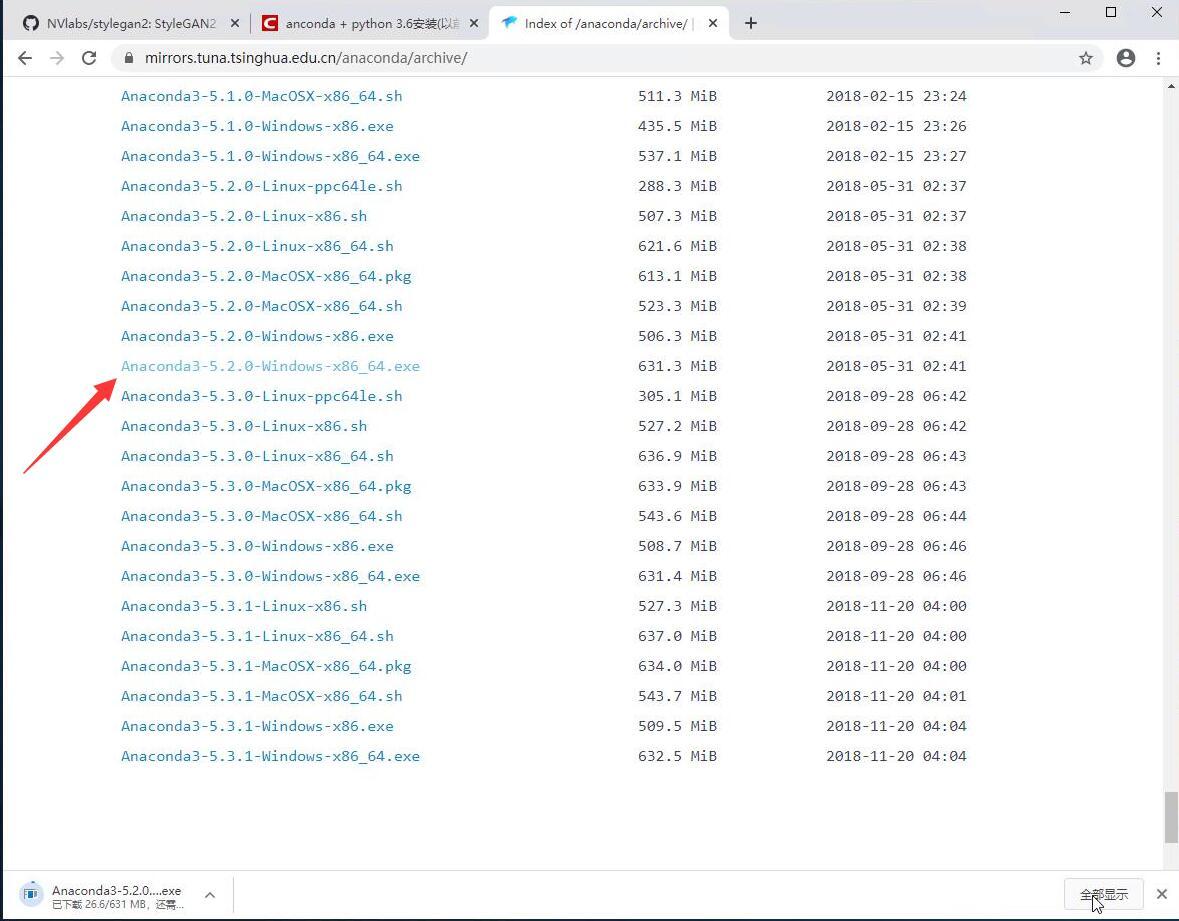Download Anaconda3-5.3.1-Windows-x86.exe
Viewport: 1179px width, 921px height.
click(x=257, y=726)
